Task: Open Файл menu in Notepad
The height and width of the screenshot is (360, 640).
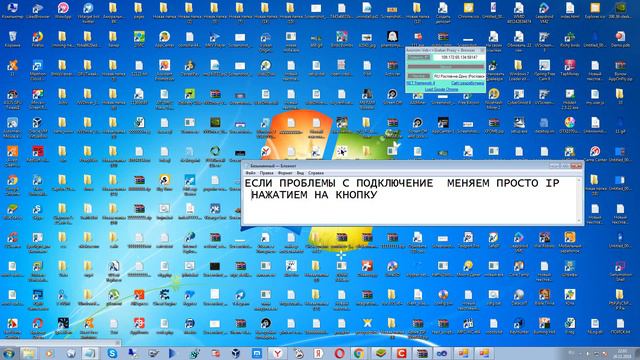Action: (250, 173)
